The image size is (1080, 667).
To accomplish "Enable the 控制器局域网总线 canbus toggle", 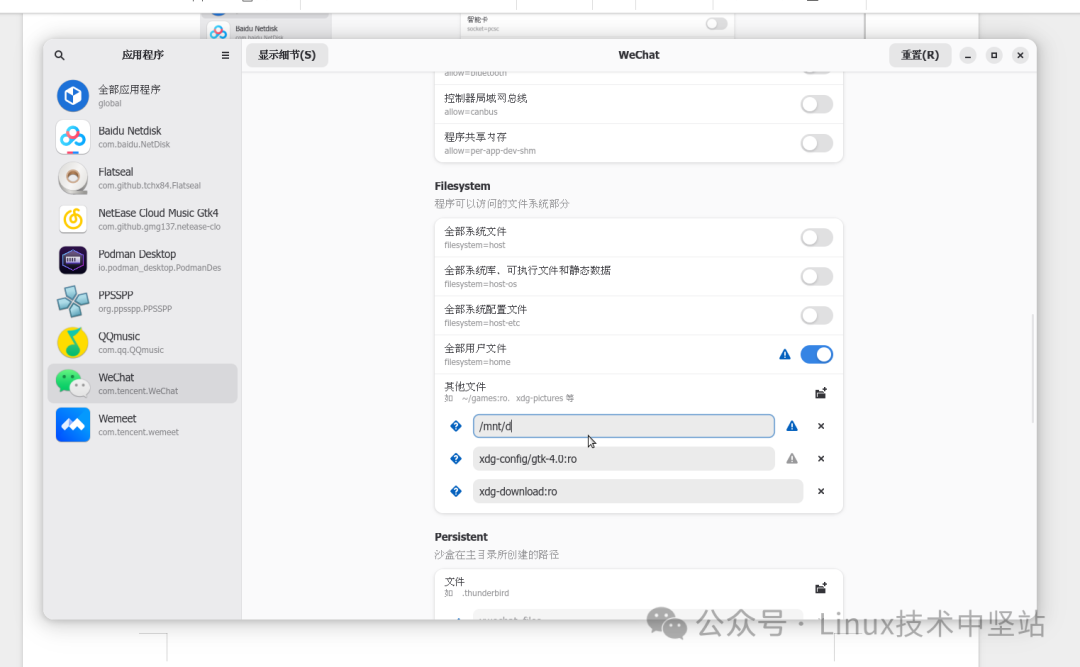I will pyautogui.click(x=816, y=104).
